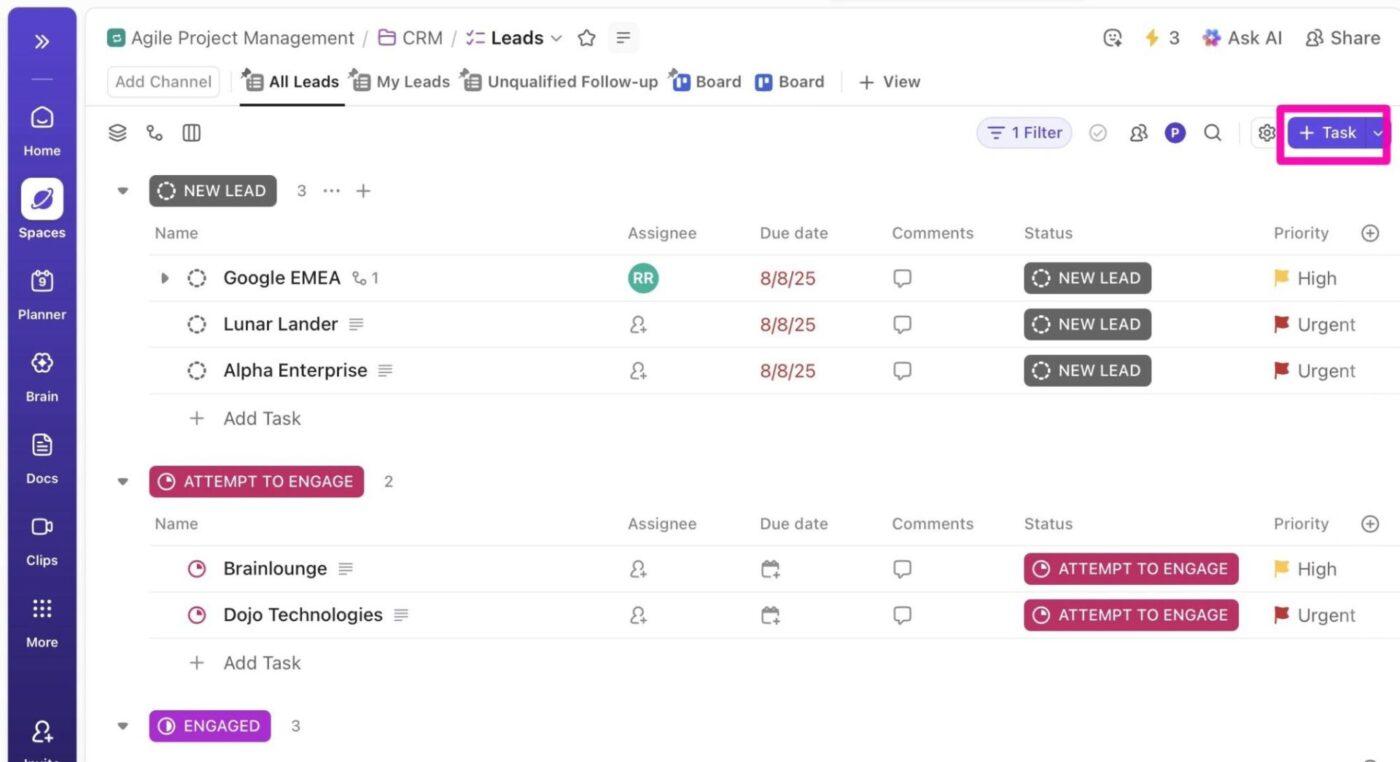Viewport: 1400px width, 762px height.
Task: Open search with the magnifying glass icon
Action: click(1213, 132)
